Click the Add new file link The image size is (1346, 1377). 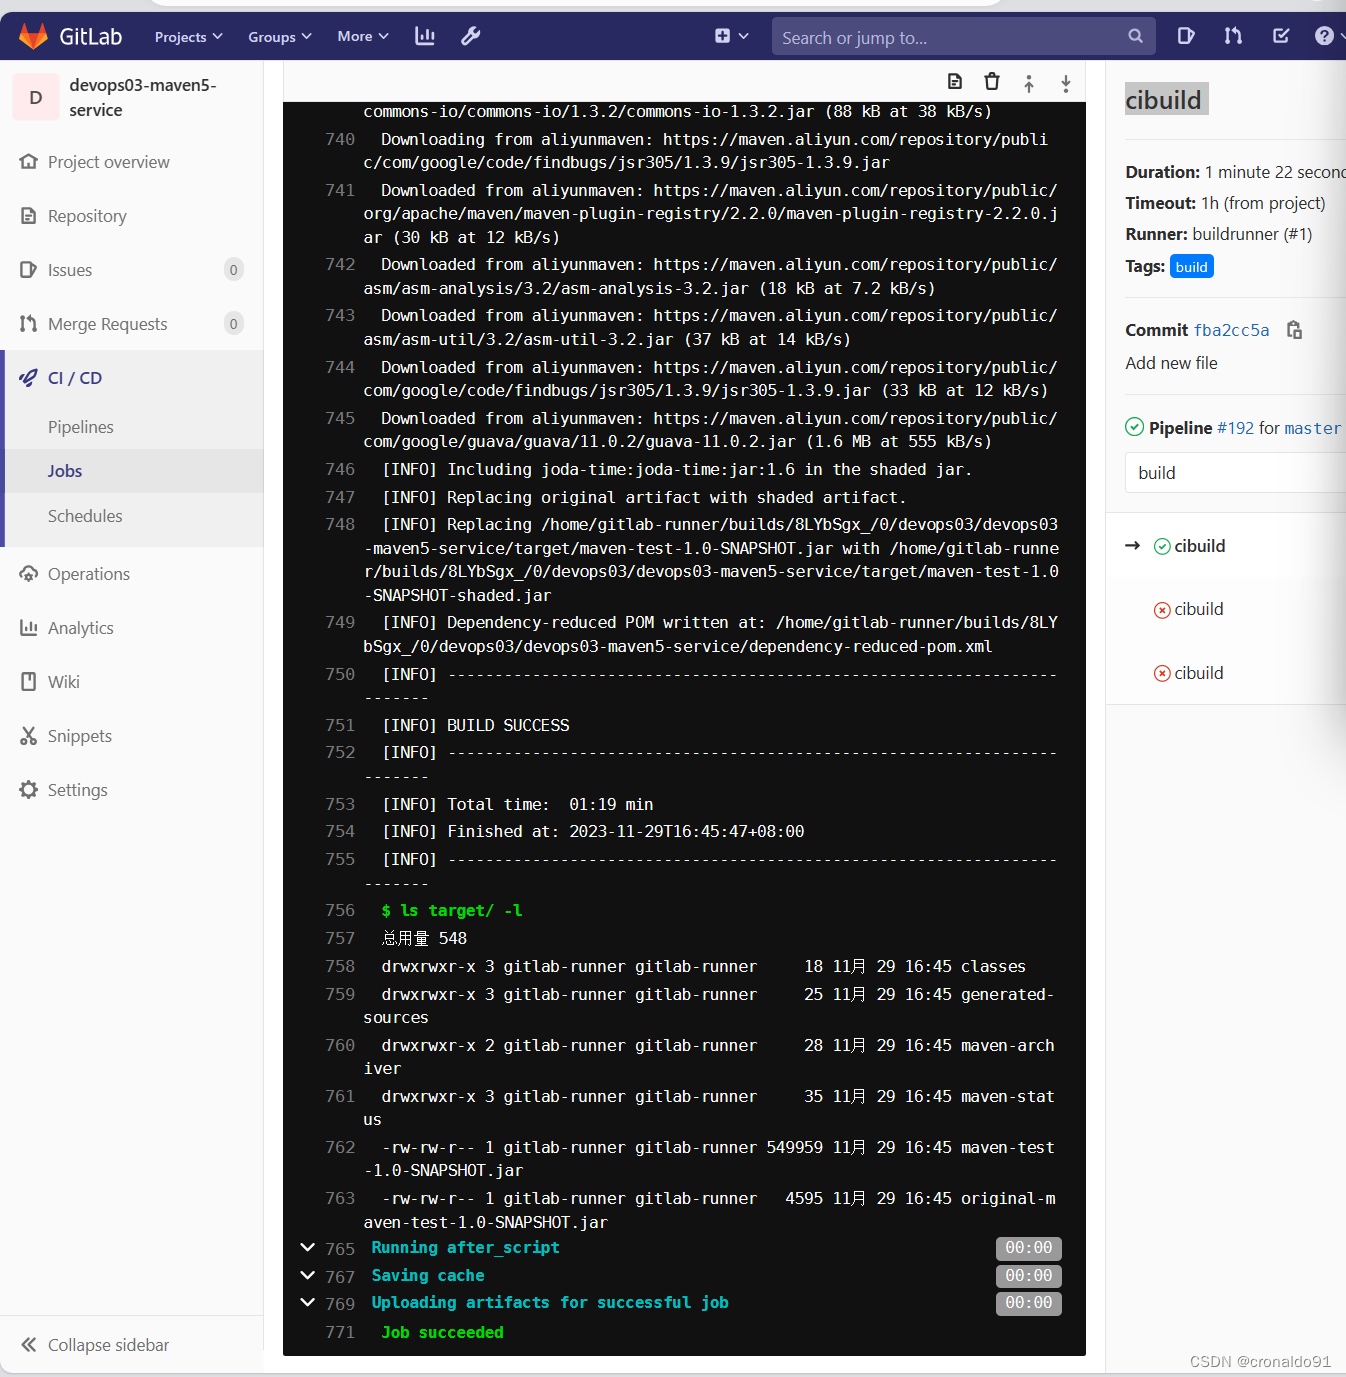tap(1170, 363)
